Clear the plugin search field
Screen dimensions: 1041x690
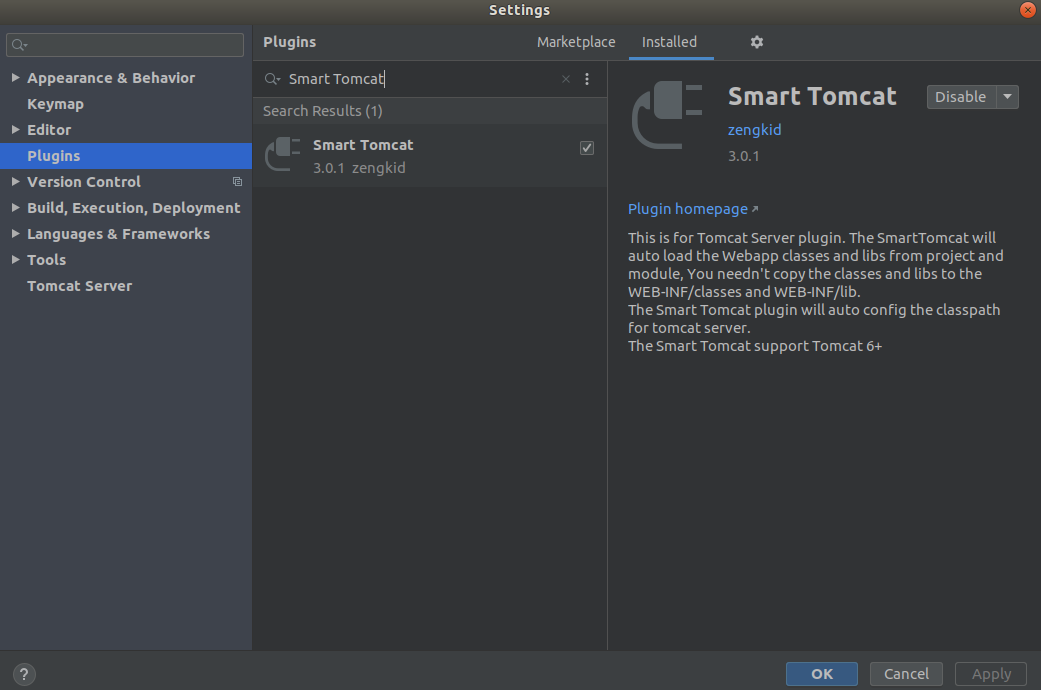coord(566,79)
